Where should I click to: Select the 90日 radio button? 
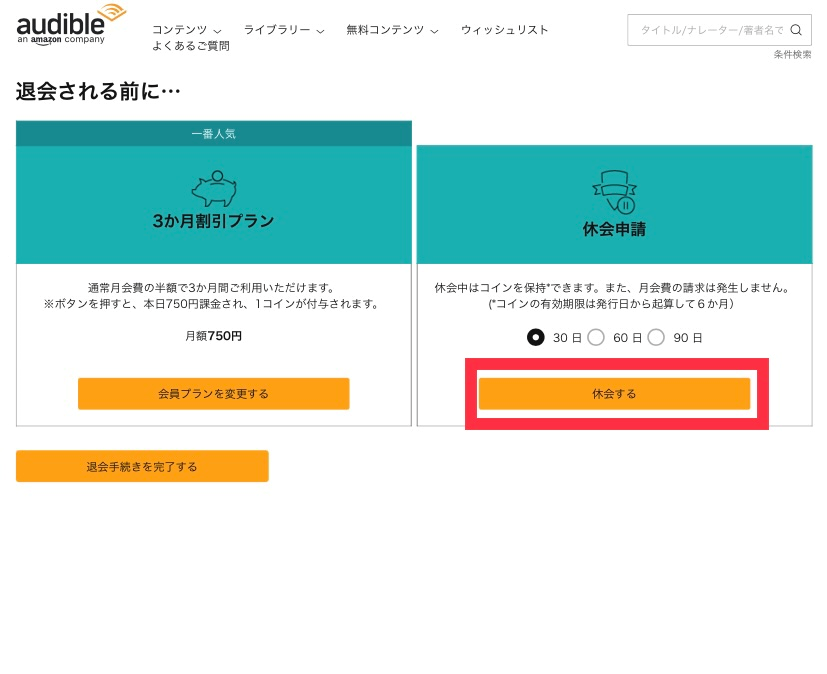coord(656,337)
